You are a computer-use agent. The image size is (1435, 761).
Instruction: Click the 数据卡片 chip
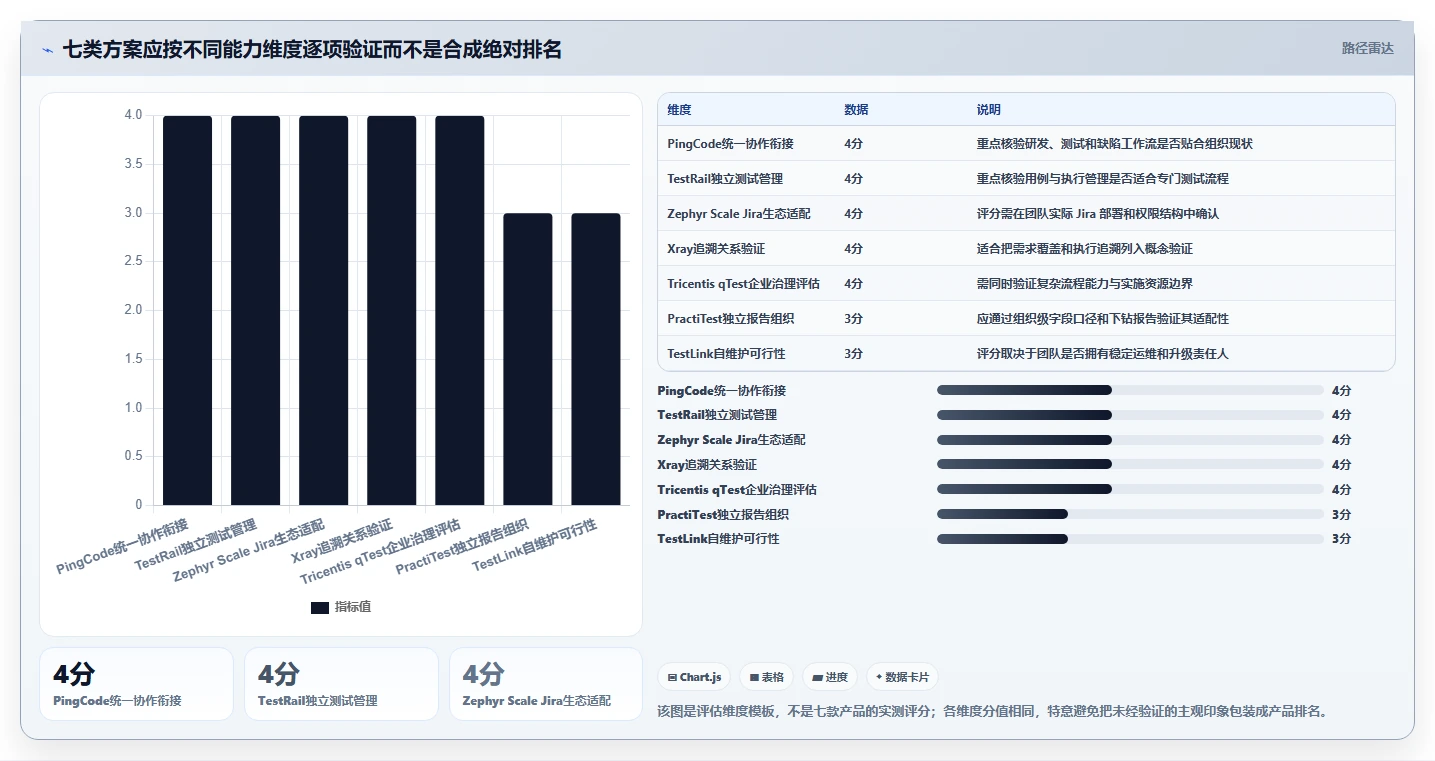(x=902, y=677)
